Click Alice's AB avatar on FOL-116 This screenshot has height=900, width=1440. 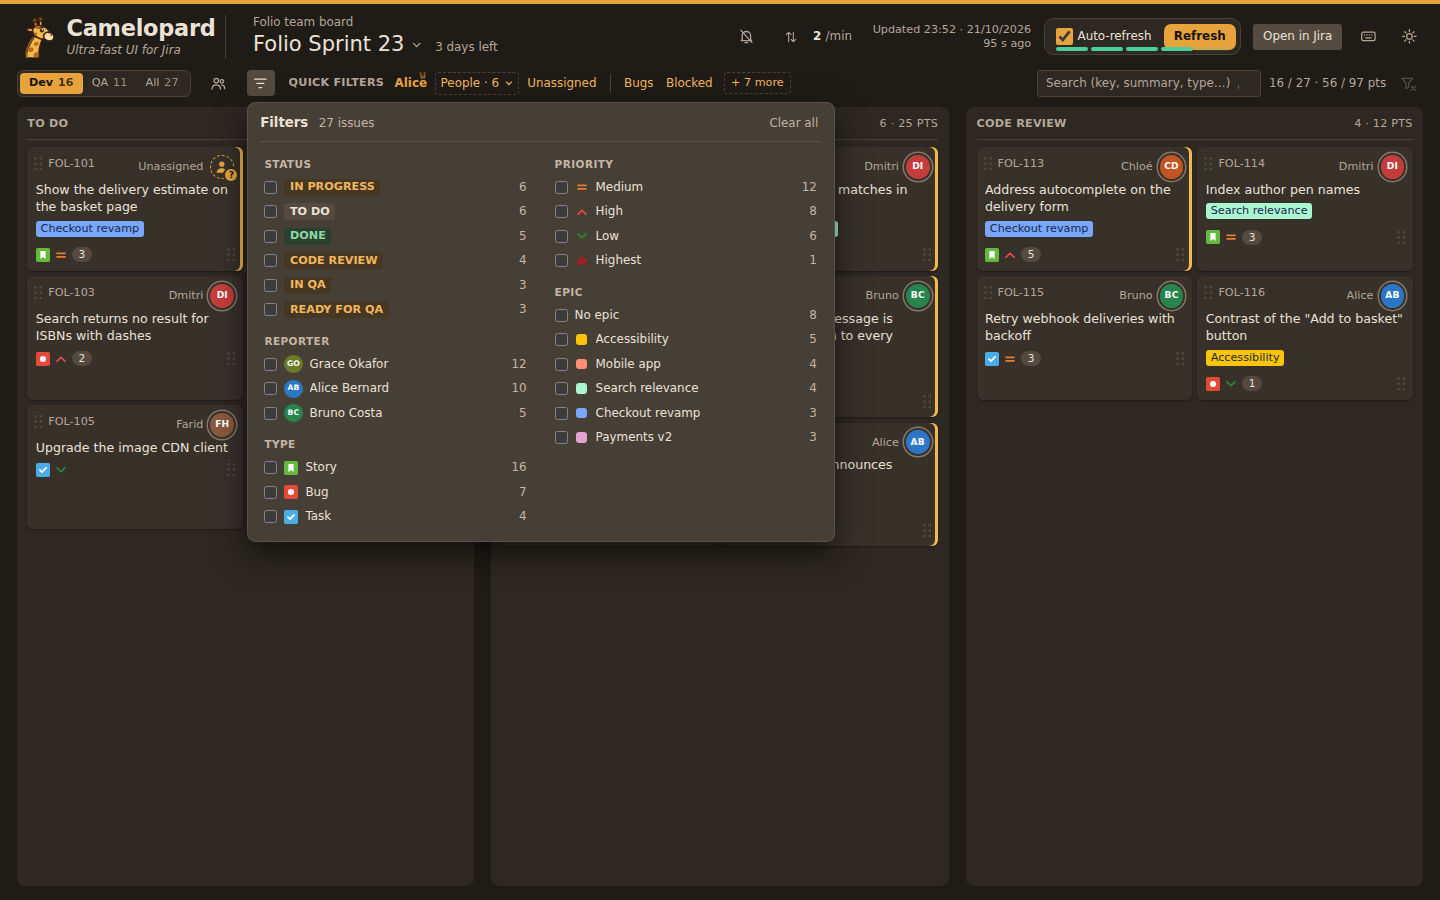(x=1392, y=295)
